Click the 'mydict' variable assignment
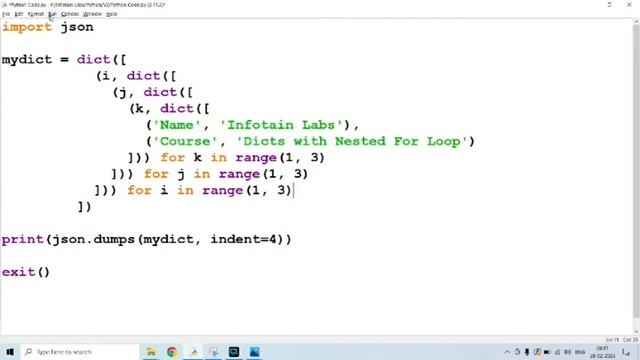Viewport: 640px width, 360px height. (x=27, y=60)
